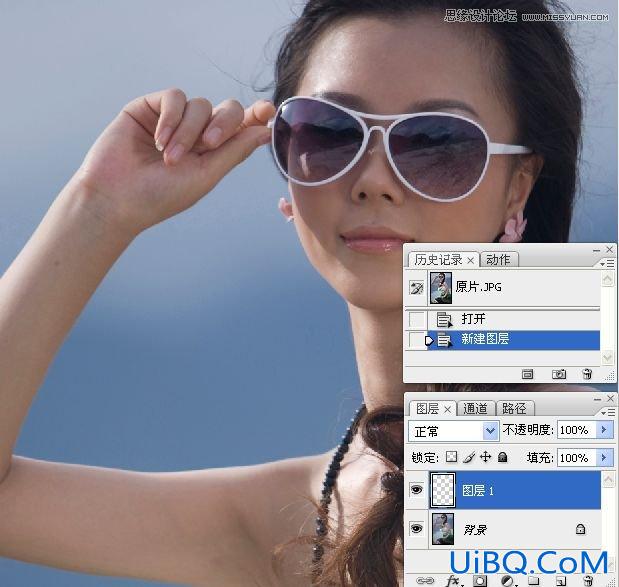The width and height of the screenshot is (619, 587).
Task: Delete layer using Layers panel trash icon
Action: tap(588, 581)
